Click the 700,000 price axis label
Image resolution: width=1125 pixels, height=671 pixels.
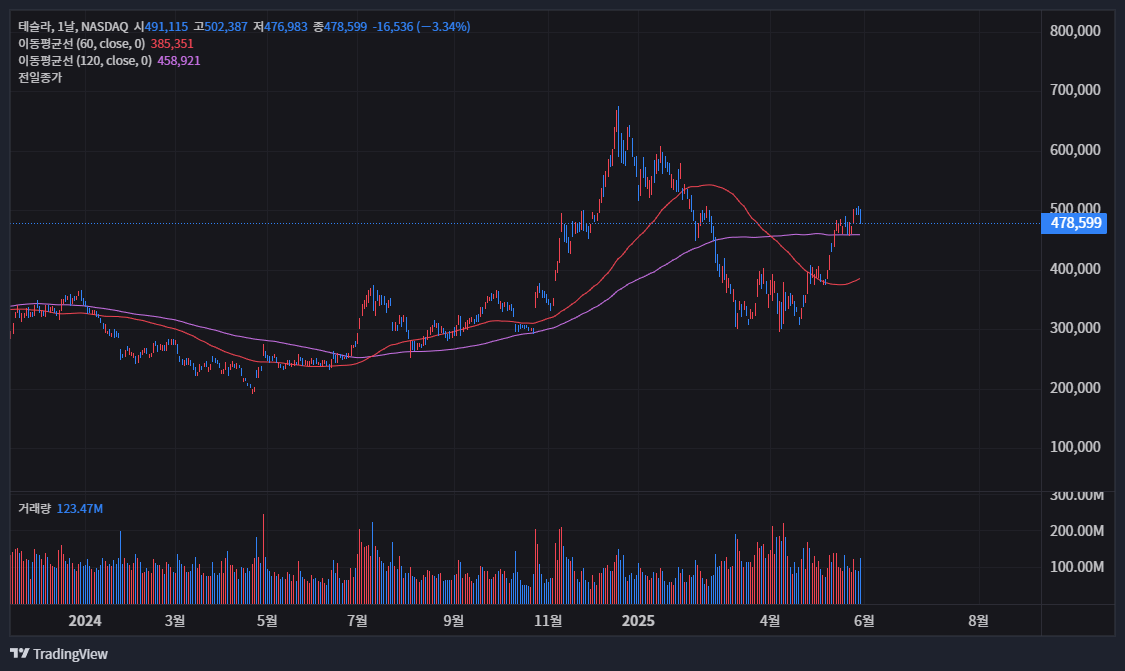click(x=1075, y=90)
